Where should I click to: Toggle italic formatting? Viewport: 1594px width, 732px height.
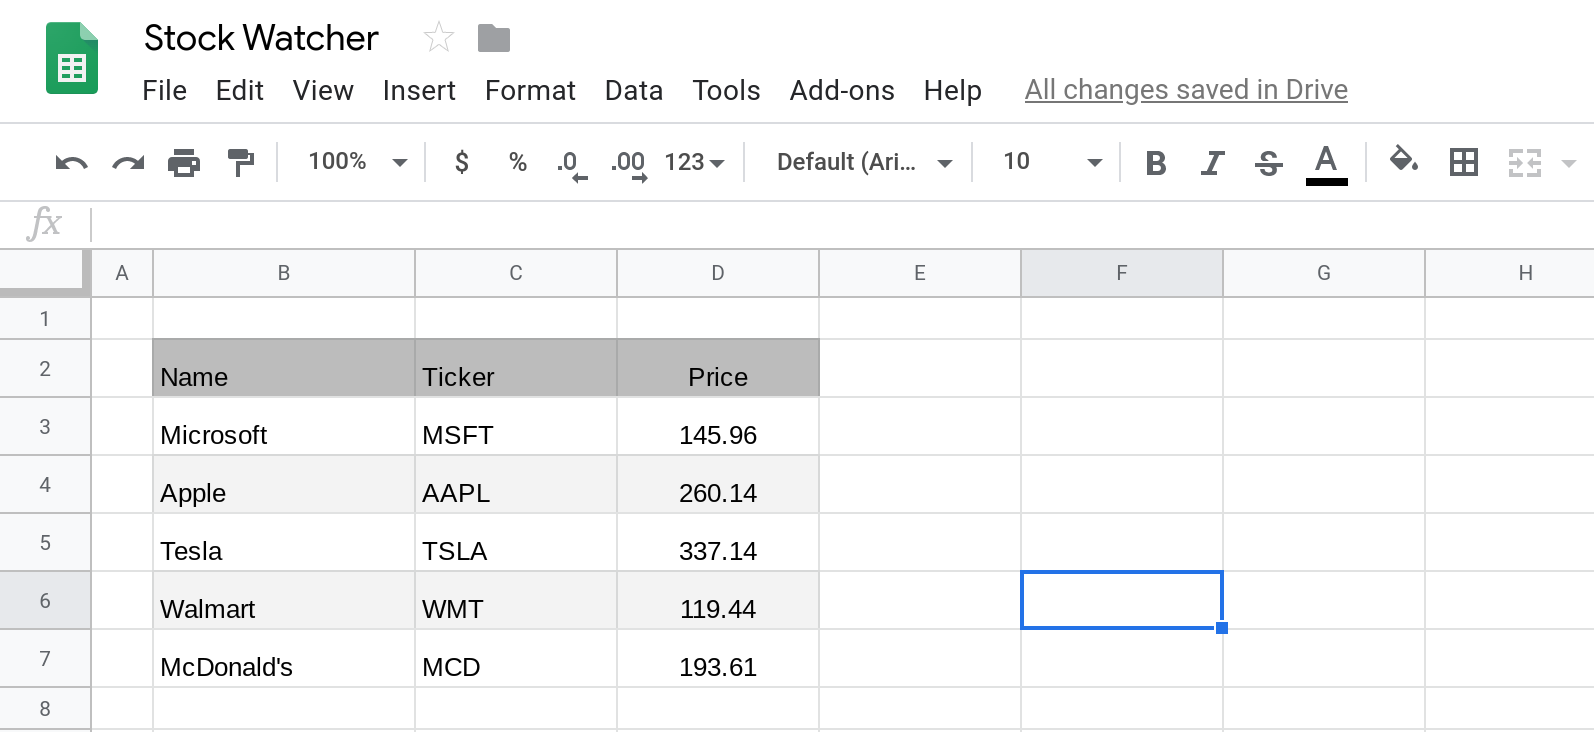click(x=1212, y=163)
